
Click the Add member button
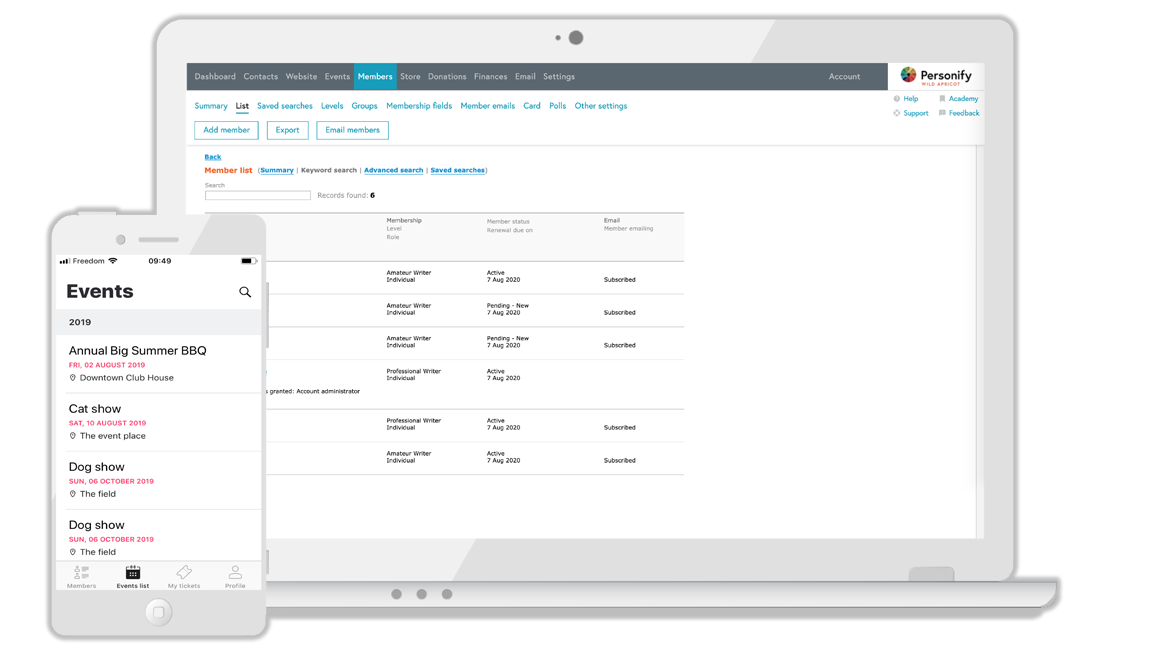coord(226,130)
